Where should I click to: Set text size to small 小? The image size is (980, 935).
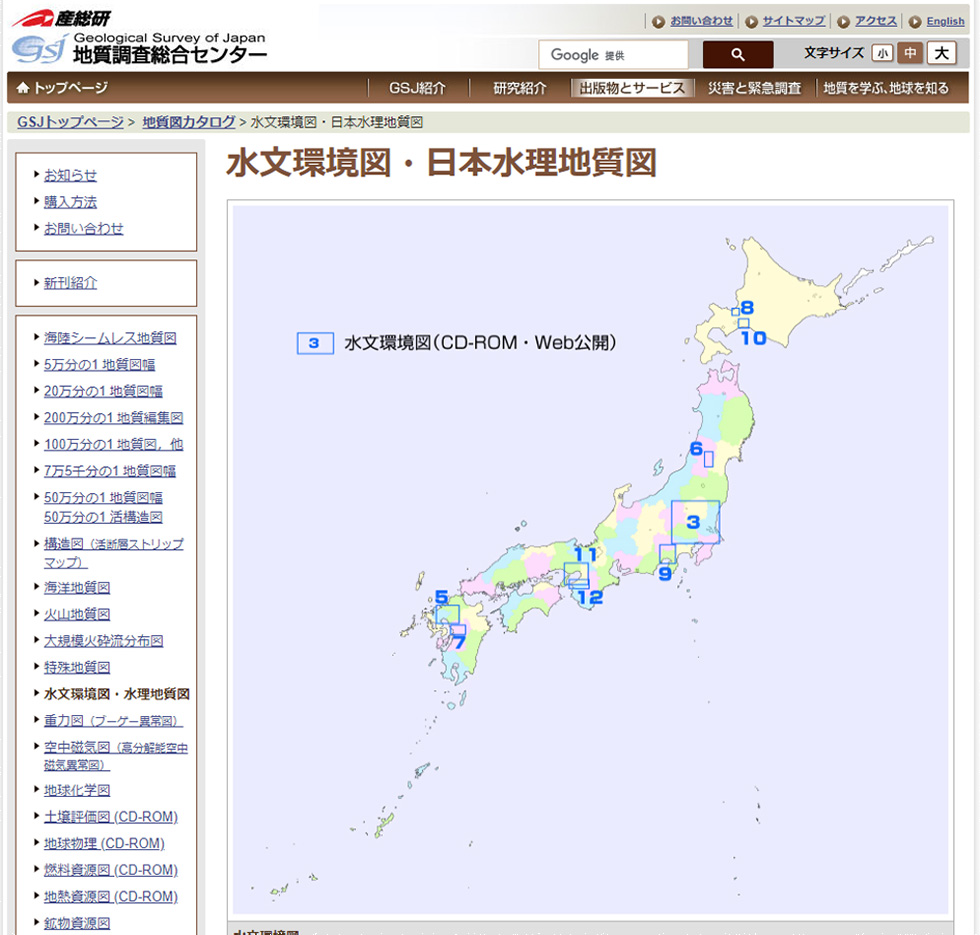[x=882, y=53]
